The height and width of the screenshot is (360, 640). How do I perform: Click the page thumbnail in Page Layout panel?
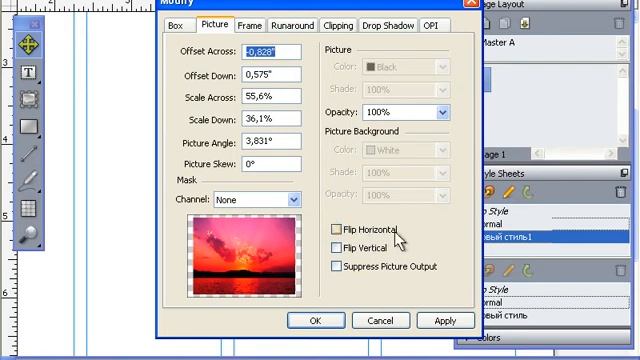click(487, 80)
